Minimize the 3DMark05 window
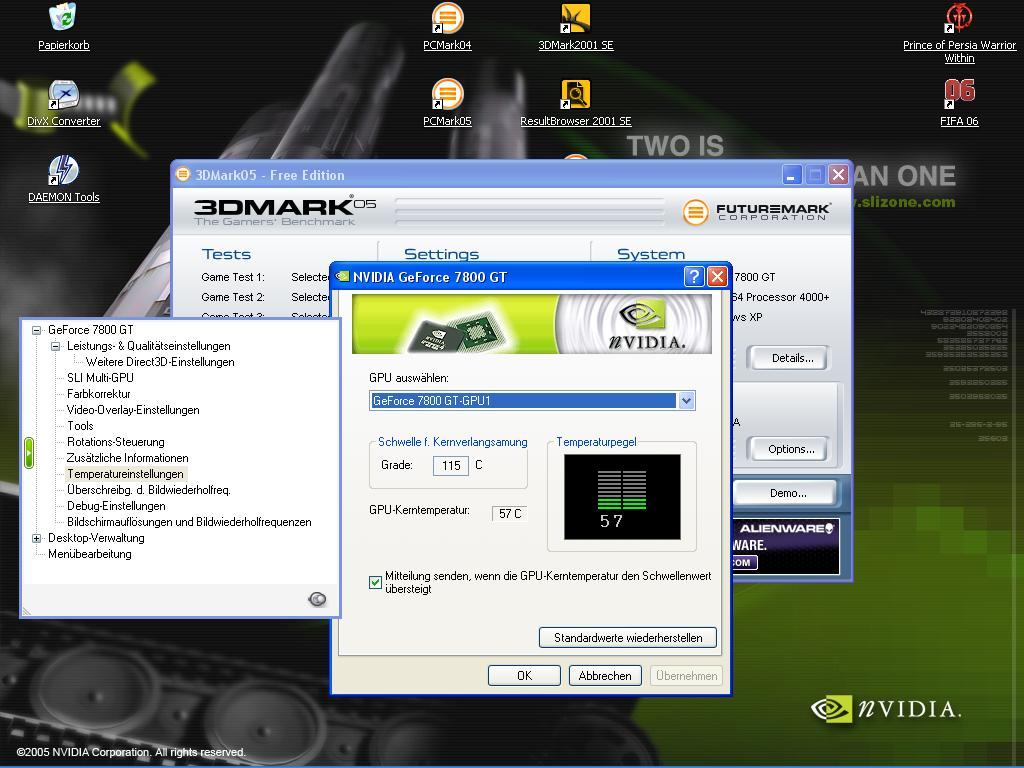This screenshot has height=768, width=1024. pyautogui.click(x=791, y=175)
